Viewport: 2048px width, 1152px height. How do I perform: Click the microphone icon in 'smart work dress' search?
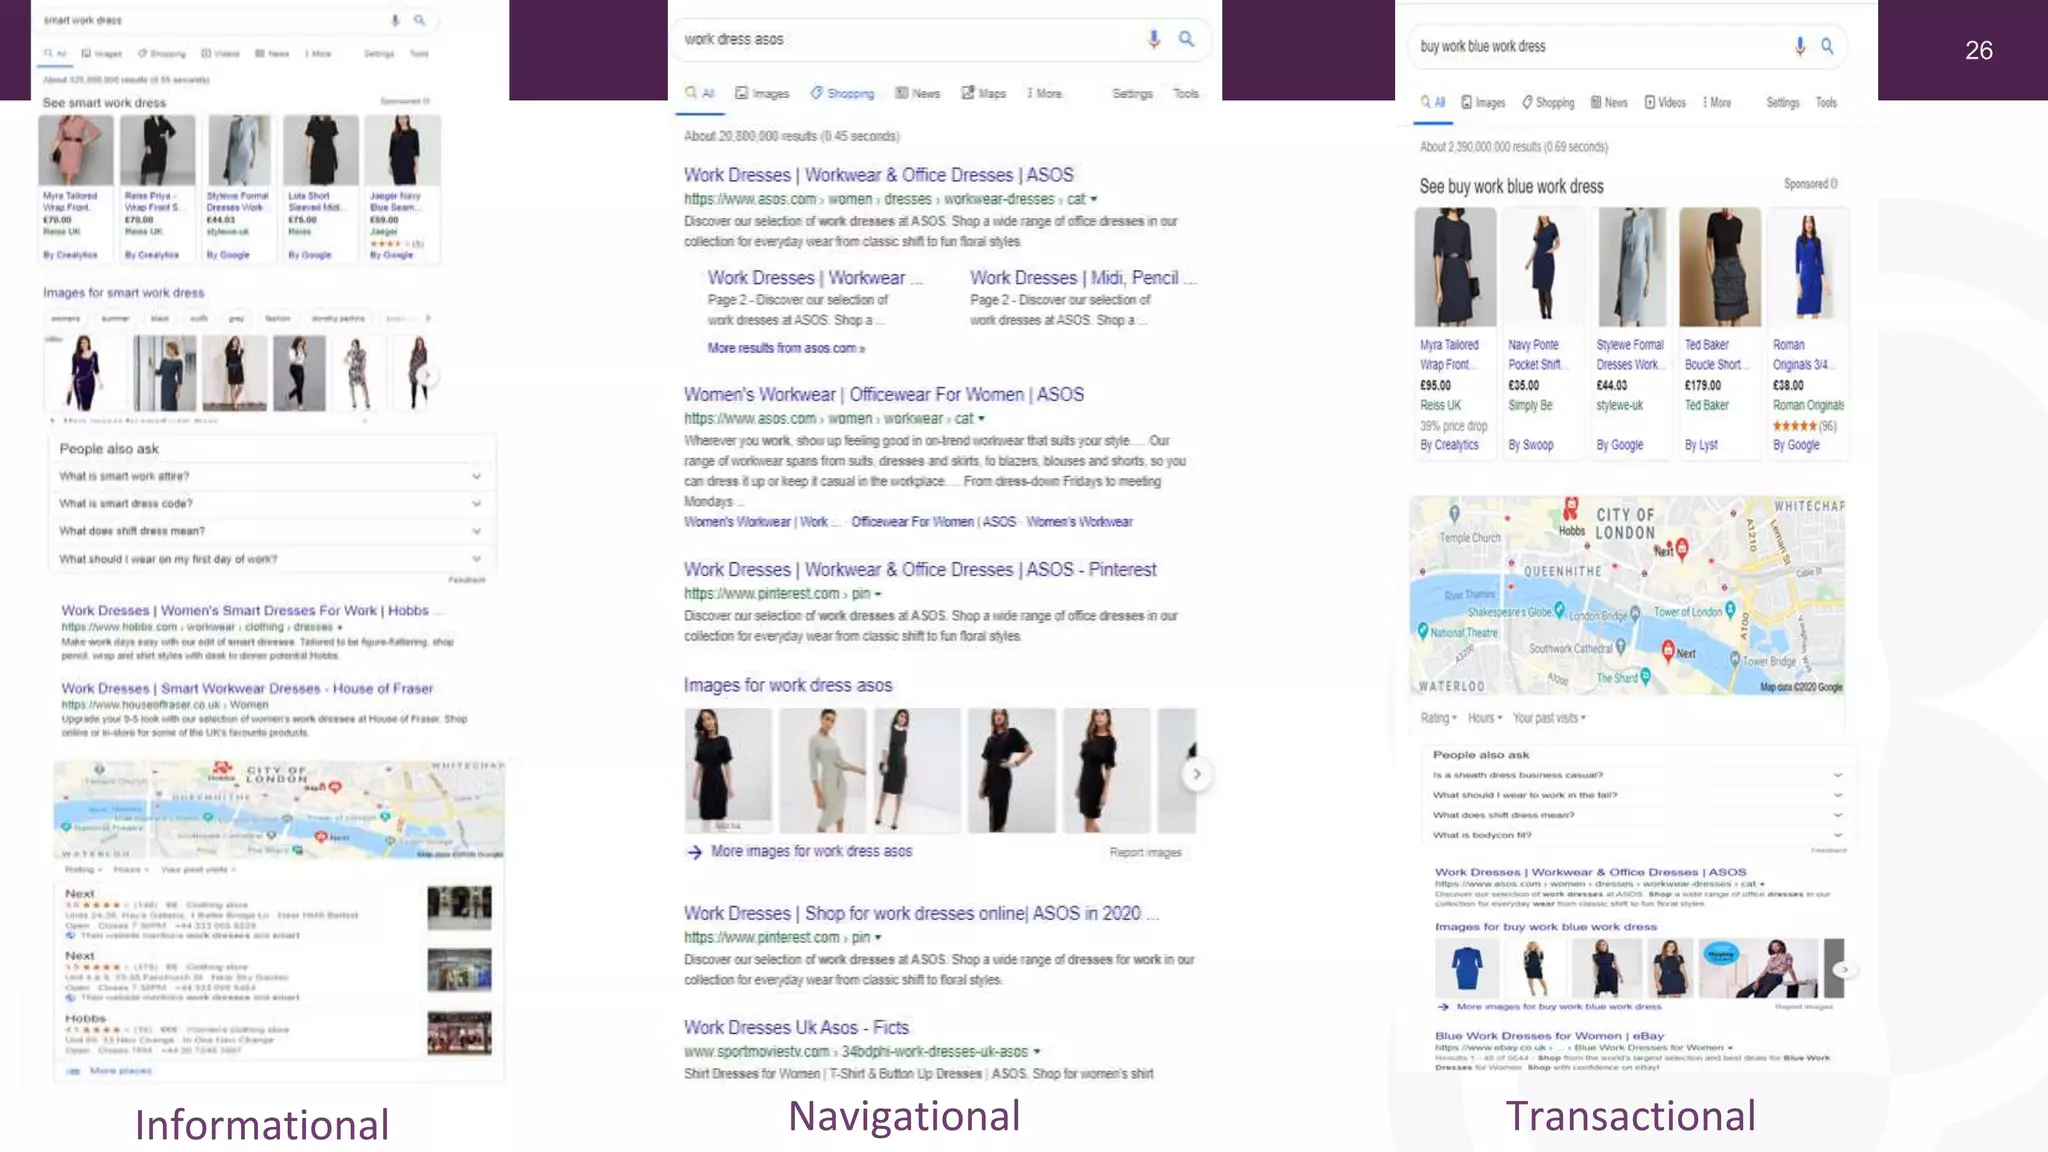pyautogui.click(x=395, y=20)
